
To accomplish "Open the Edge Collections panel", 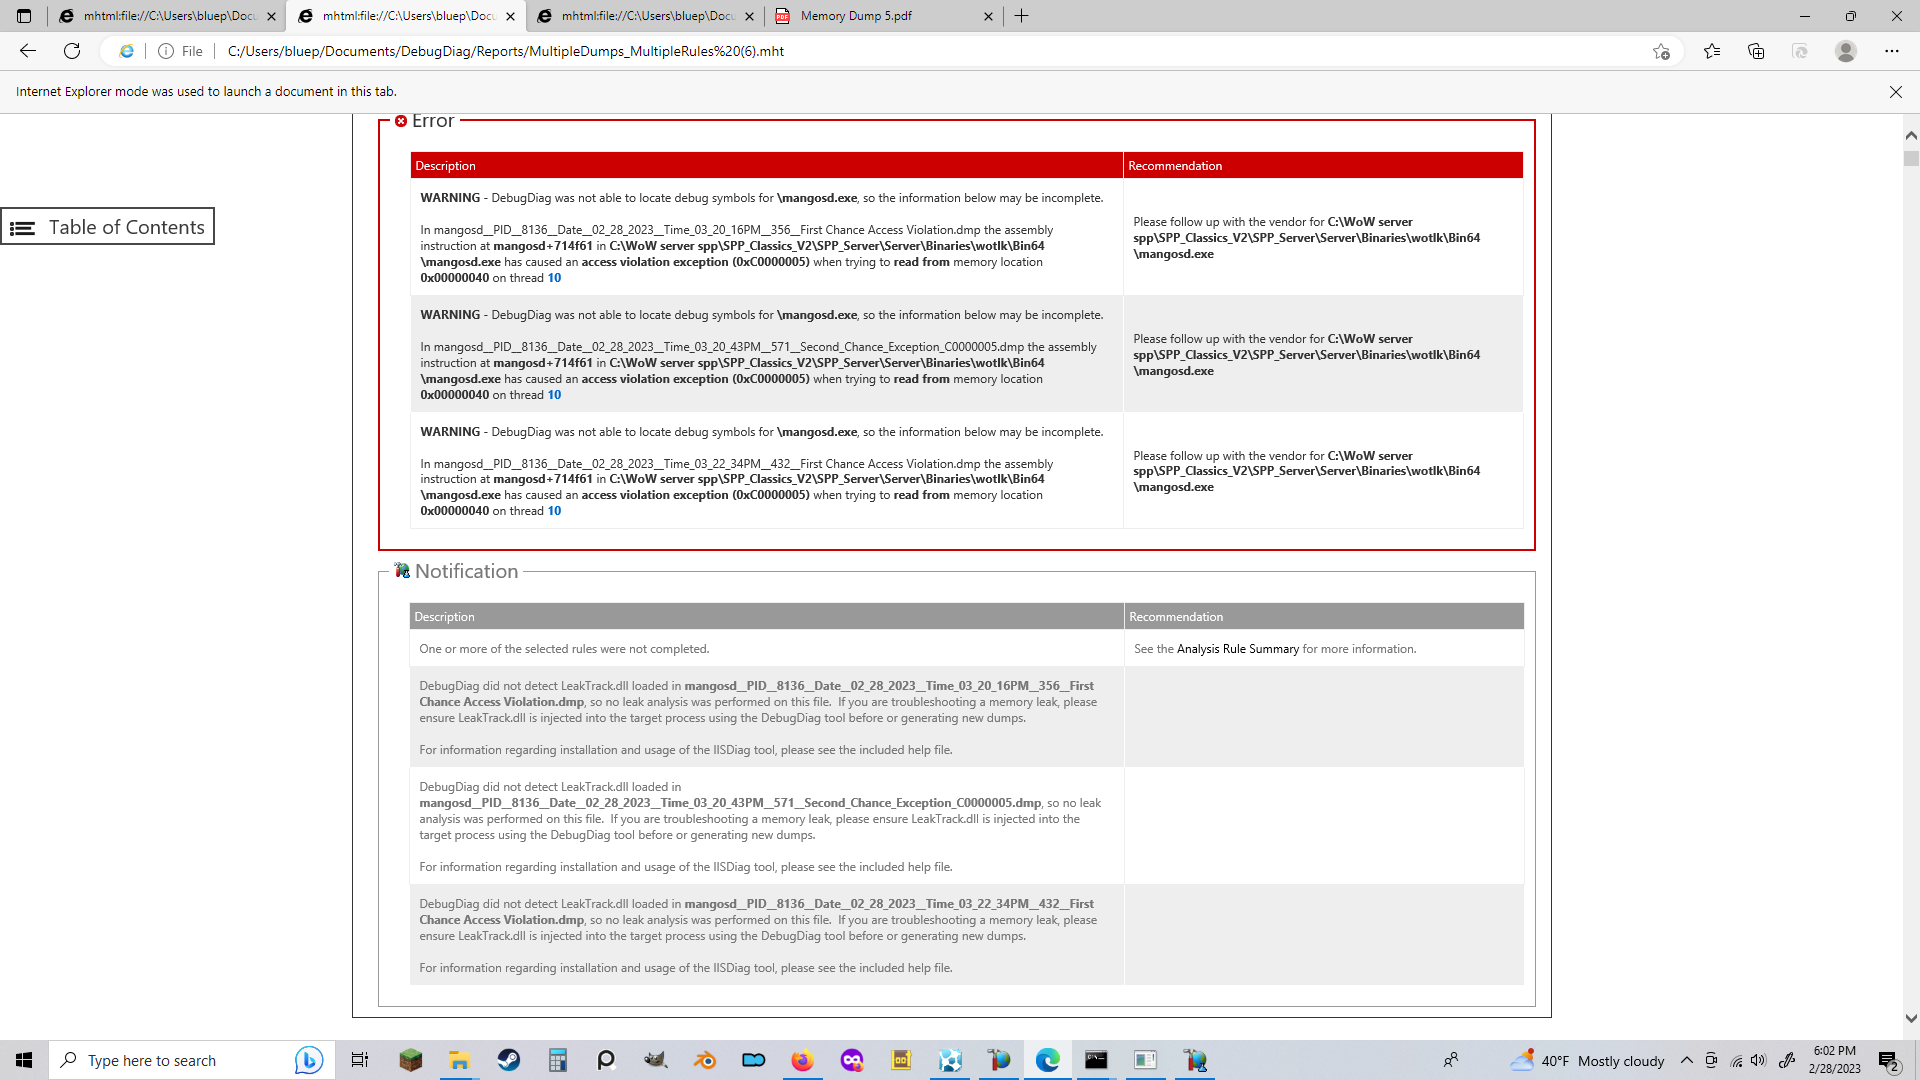I will point(1757,50).
